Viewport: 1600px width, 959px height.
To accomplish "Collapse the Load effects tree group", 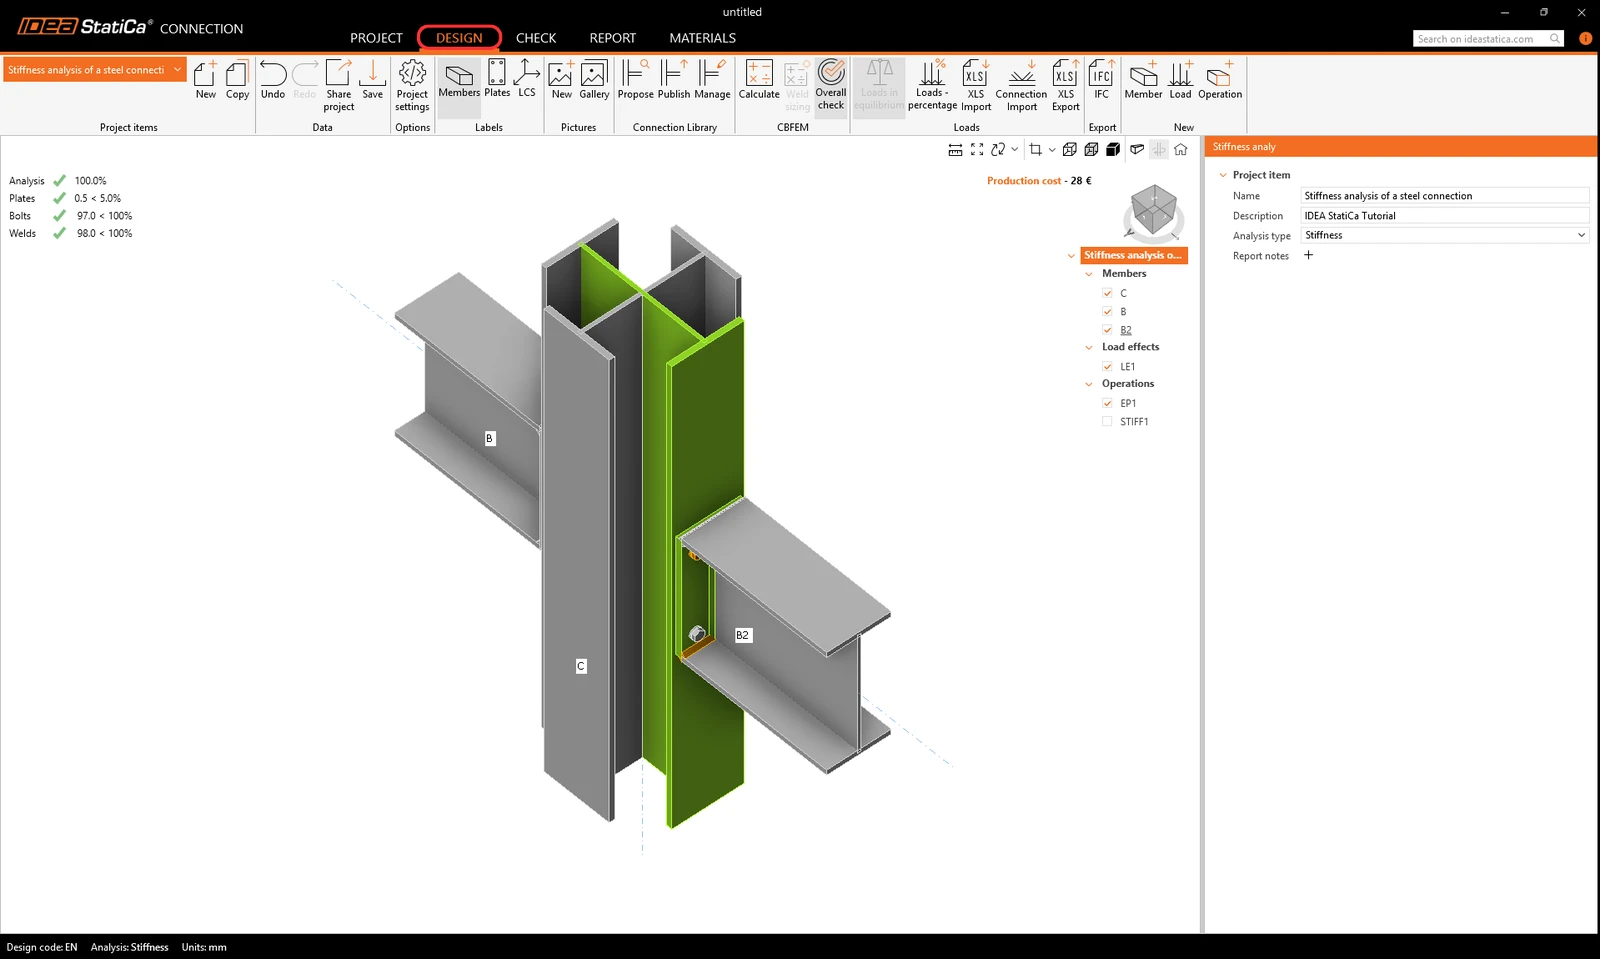I will 1089,348.
